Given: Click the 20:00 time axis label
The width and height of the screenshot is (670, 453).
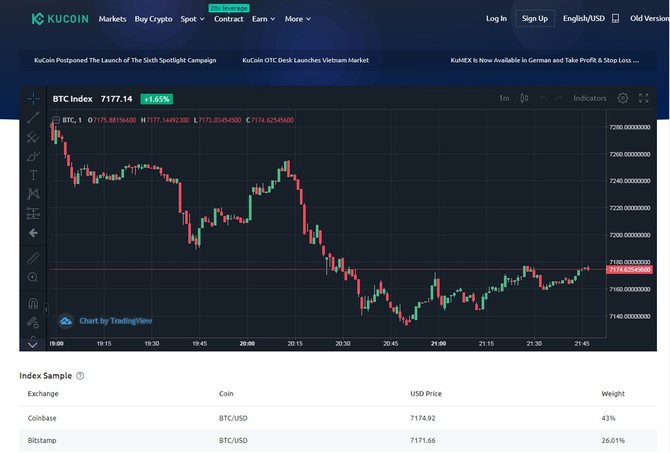Looking at the screenshot, I should pos(247,344).
